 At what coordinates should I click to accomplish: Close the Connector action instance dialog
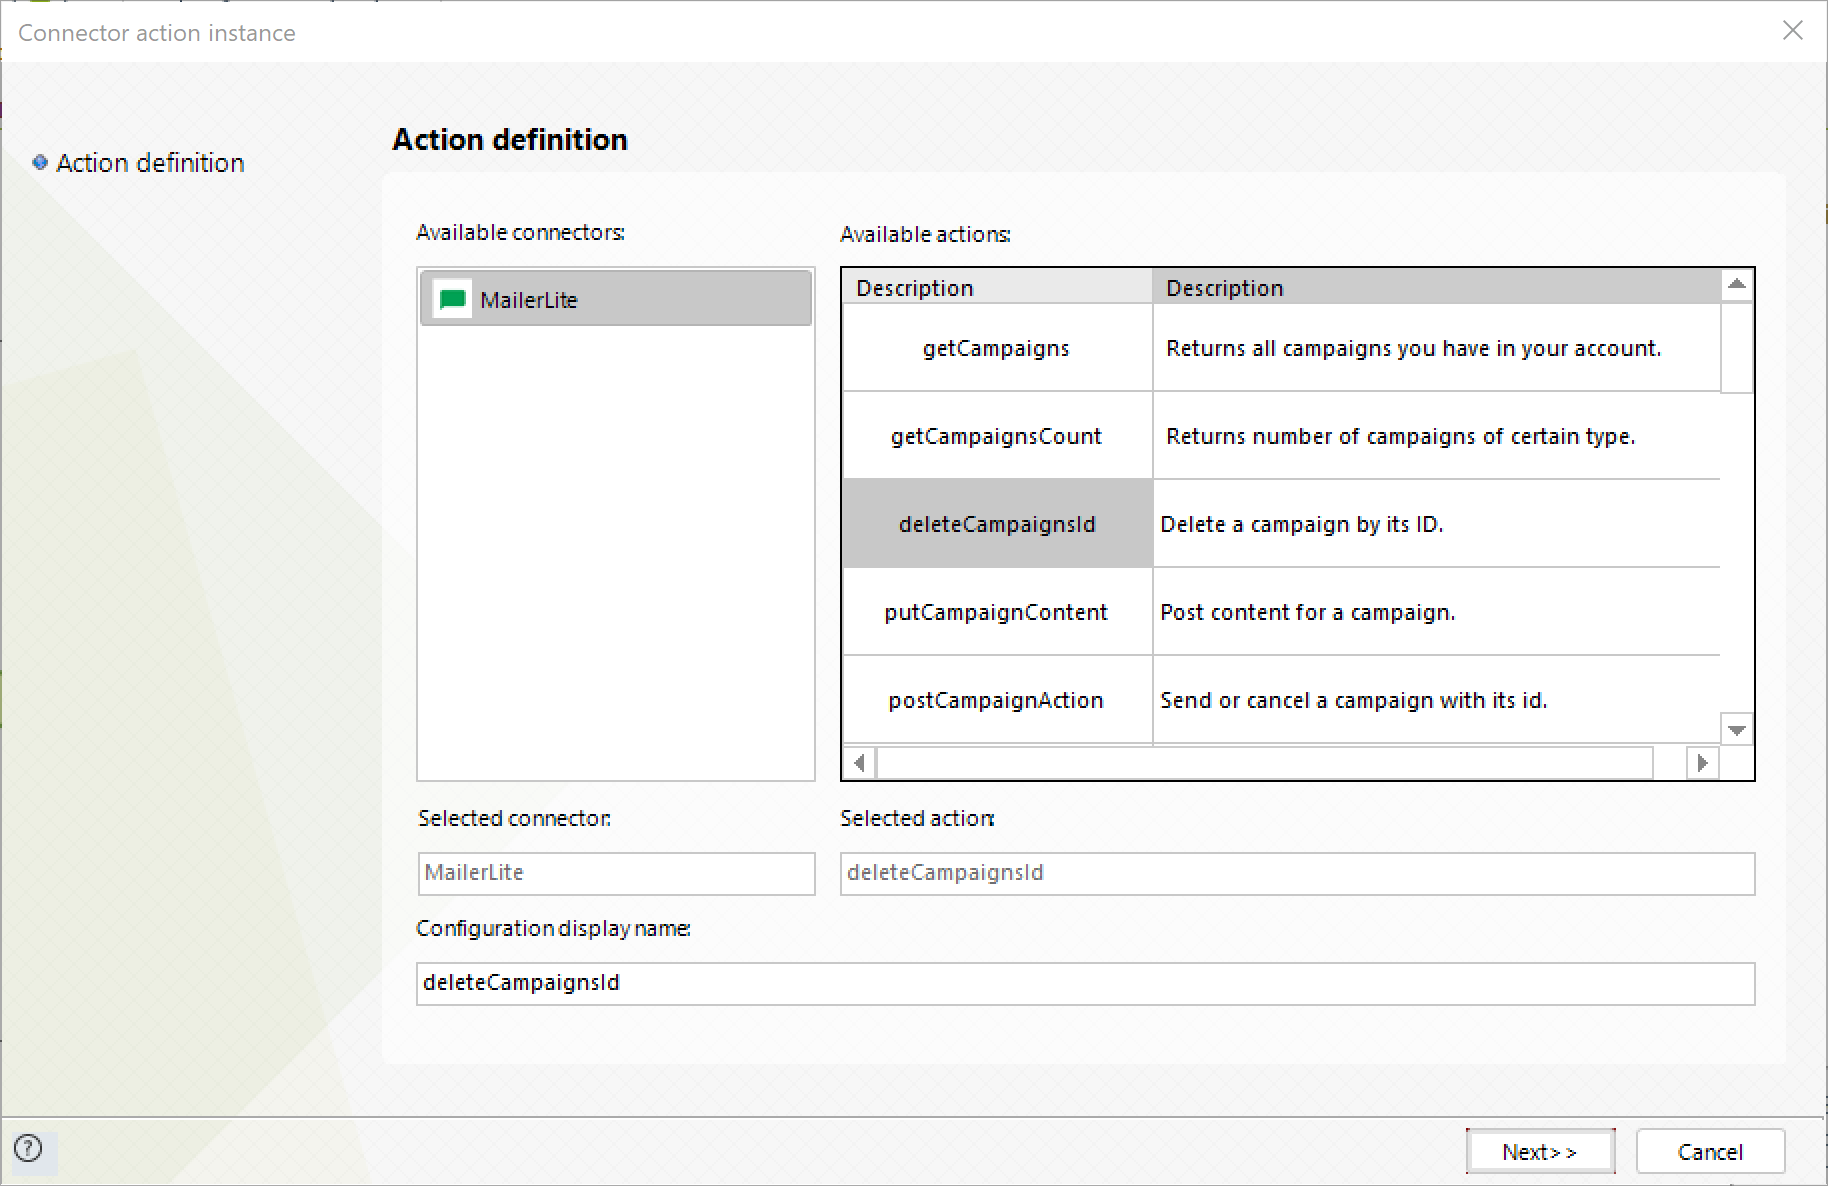tap(1792, 31)
